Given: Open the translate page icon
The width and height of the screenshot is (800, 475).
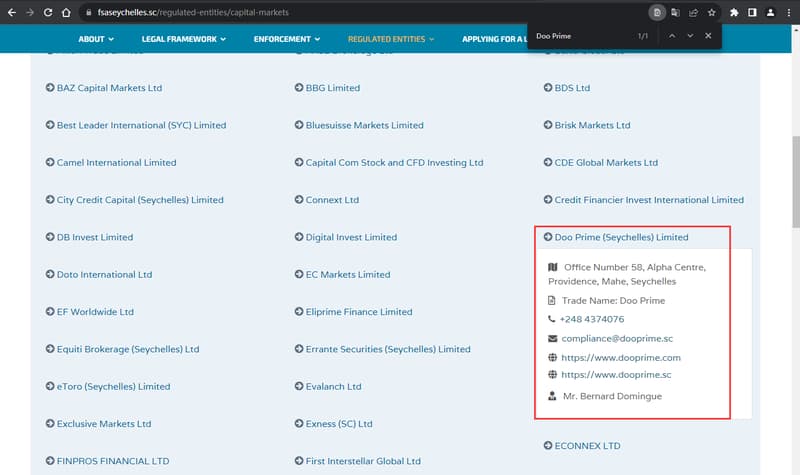Looking at the screenshot, I should 675,12.
